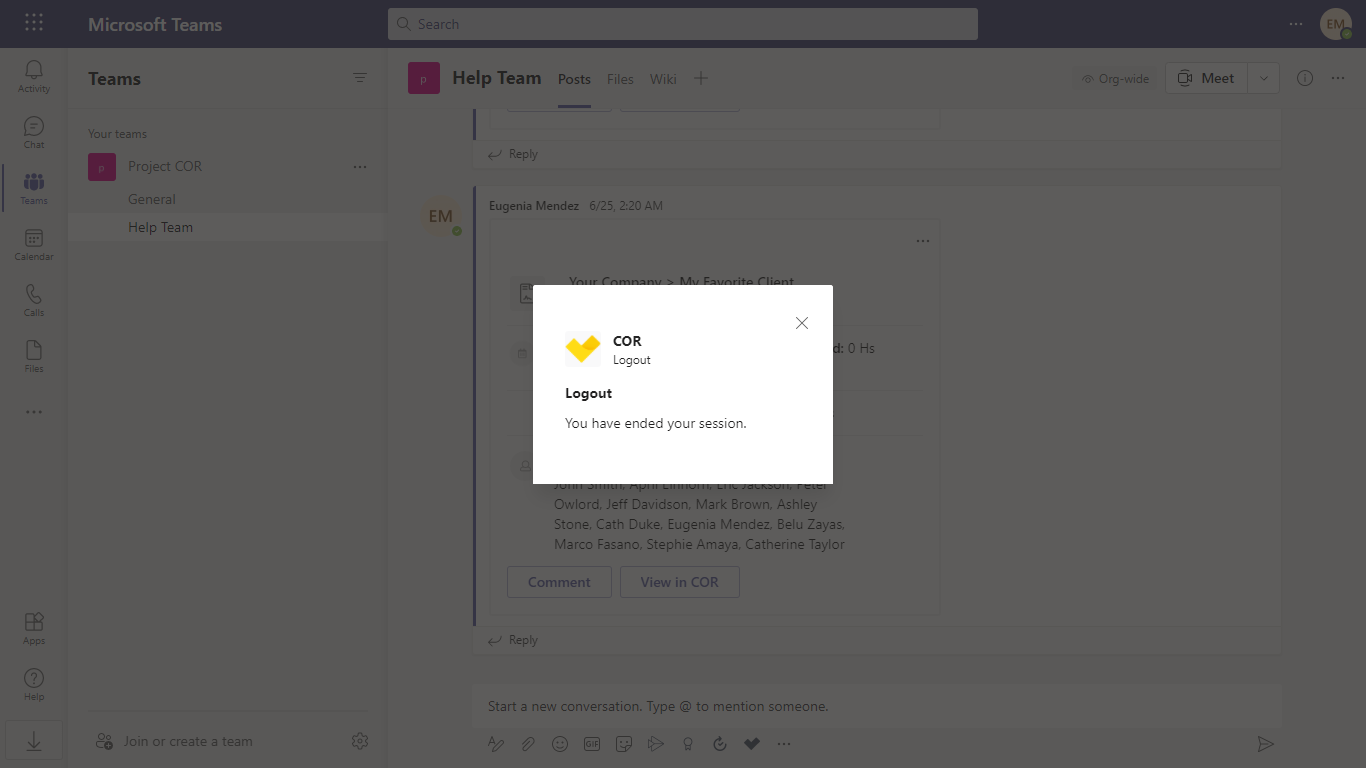
Task: Reply to Eugenia Mendez's post
Action: [513, 640]
